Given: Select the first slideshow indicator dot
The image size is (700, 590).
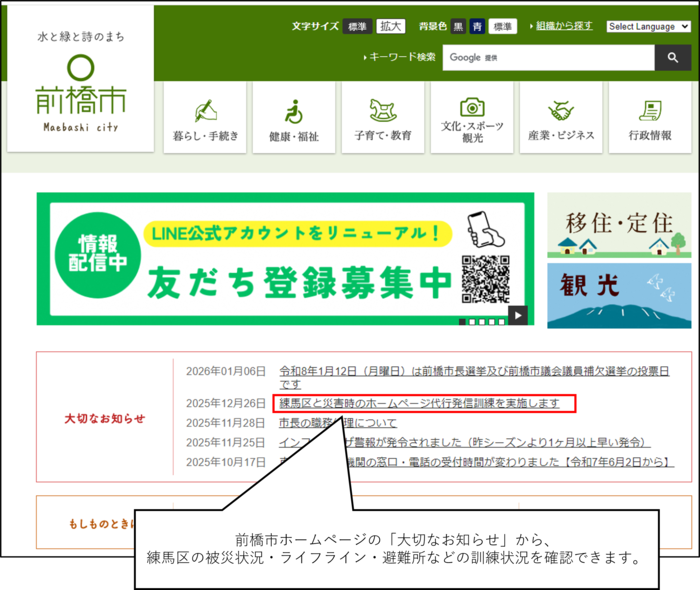Looking at the screenshot, I should tap(462, 322).
